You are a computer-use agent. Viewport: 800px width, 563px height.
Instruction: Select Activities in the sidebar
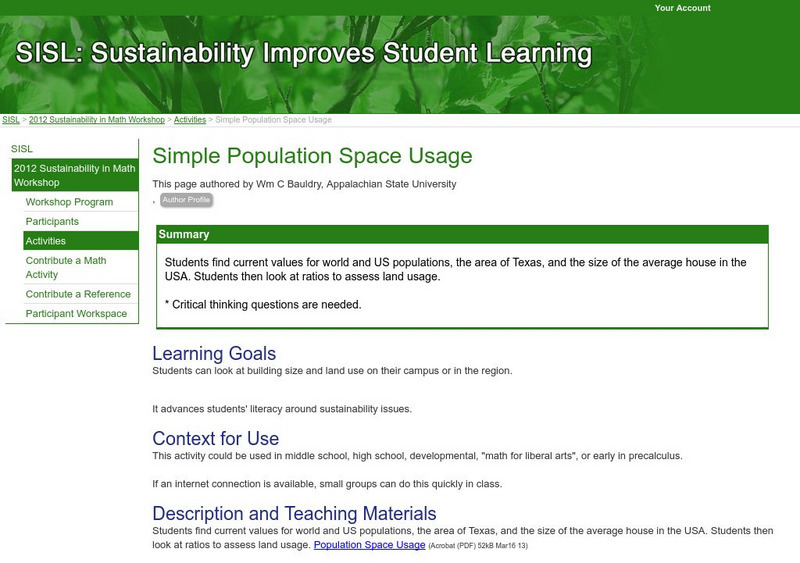pos(81,240)
